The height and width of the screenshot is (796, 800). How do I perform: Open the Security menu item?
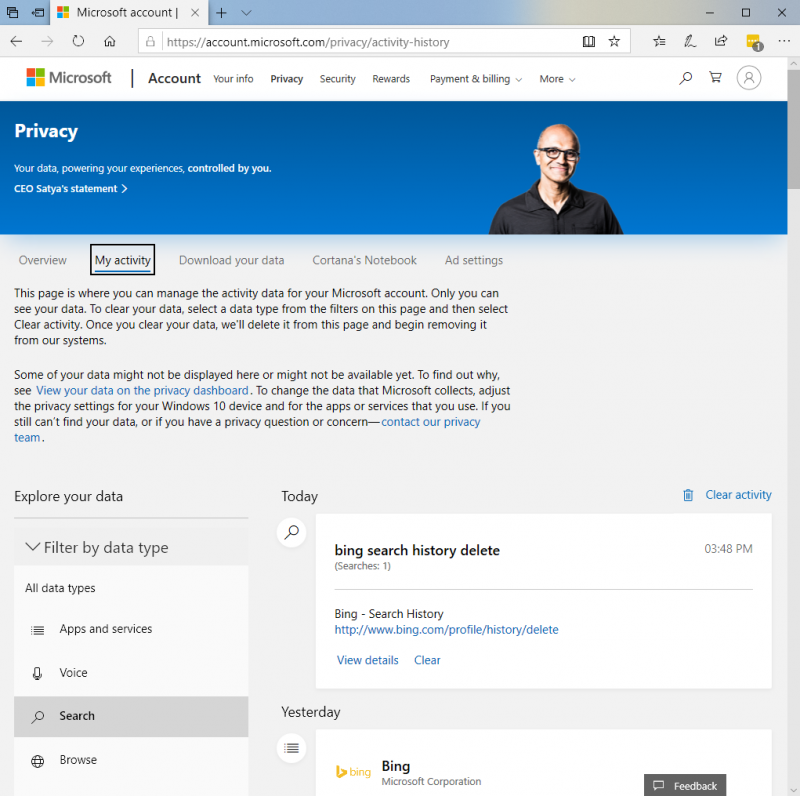click(x=337, y=79)
